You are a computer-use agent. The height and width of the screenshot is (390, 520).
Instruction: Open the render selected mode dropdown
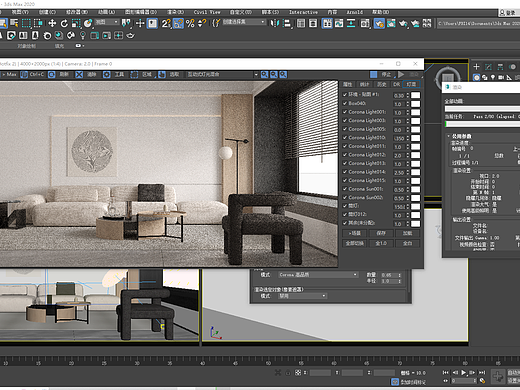click(302, 296)
